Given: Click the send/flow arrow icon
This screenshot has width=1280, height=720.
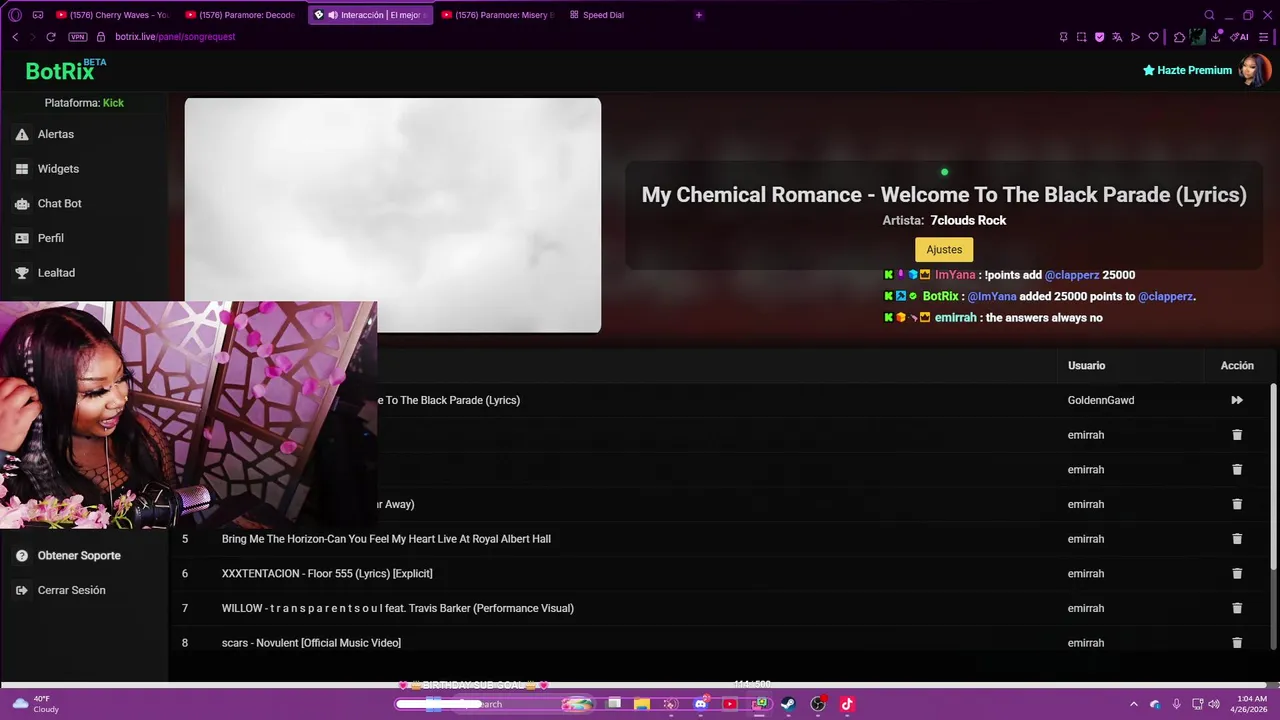Looking at the screenshot, I should pyautogui.click(x=1135, y=37).
